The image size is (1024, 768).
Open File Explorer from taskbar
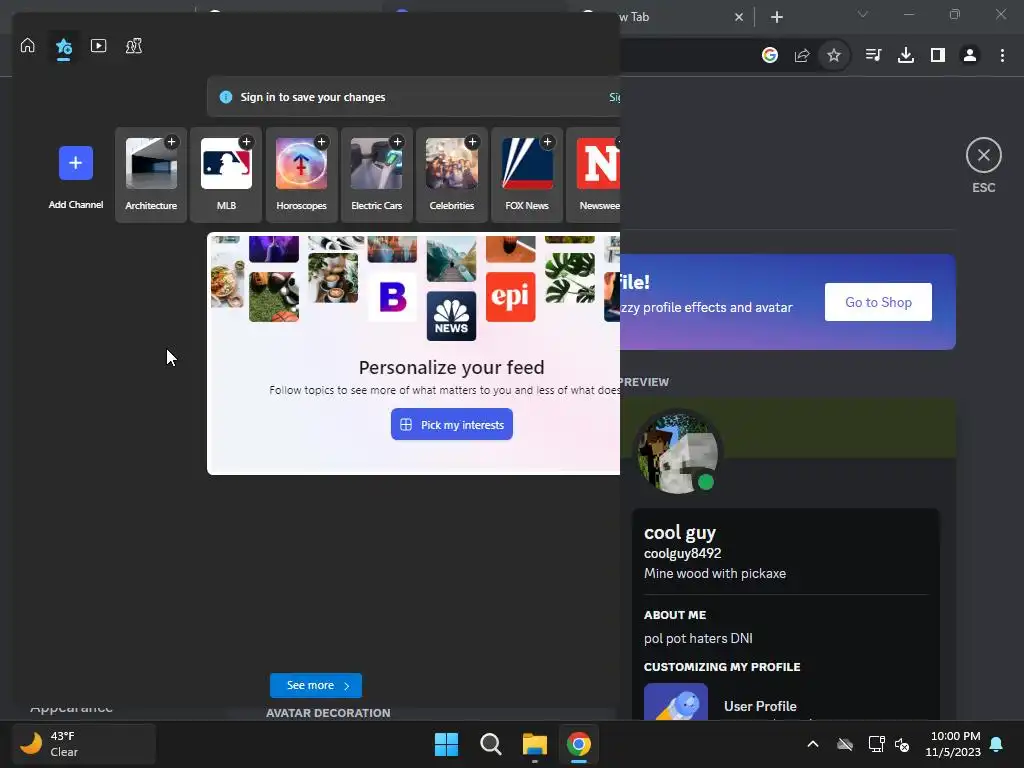pyautogui.click(x=534, y=744)
